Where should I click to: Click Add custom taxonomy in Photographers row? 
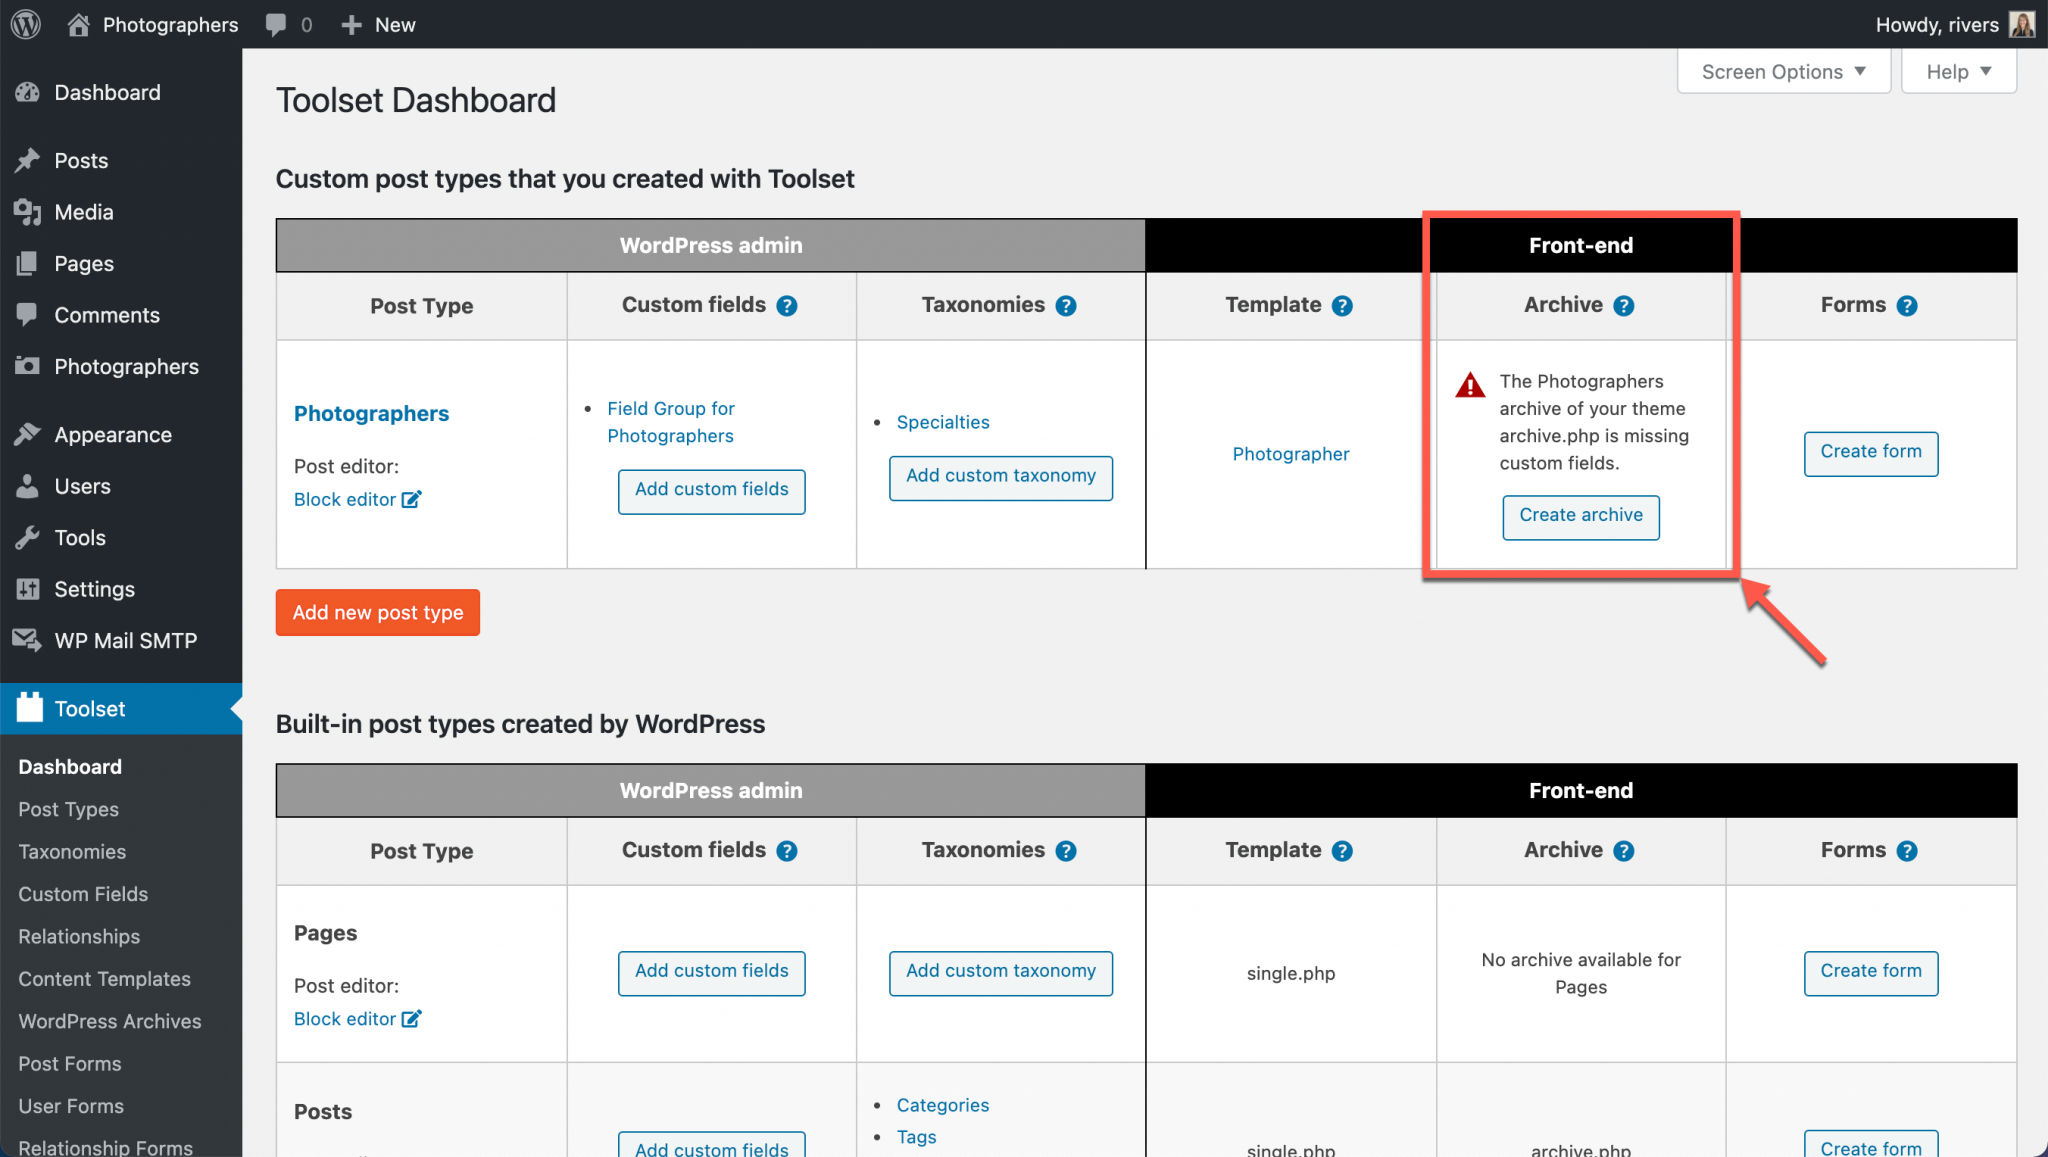coord(1001,477)
